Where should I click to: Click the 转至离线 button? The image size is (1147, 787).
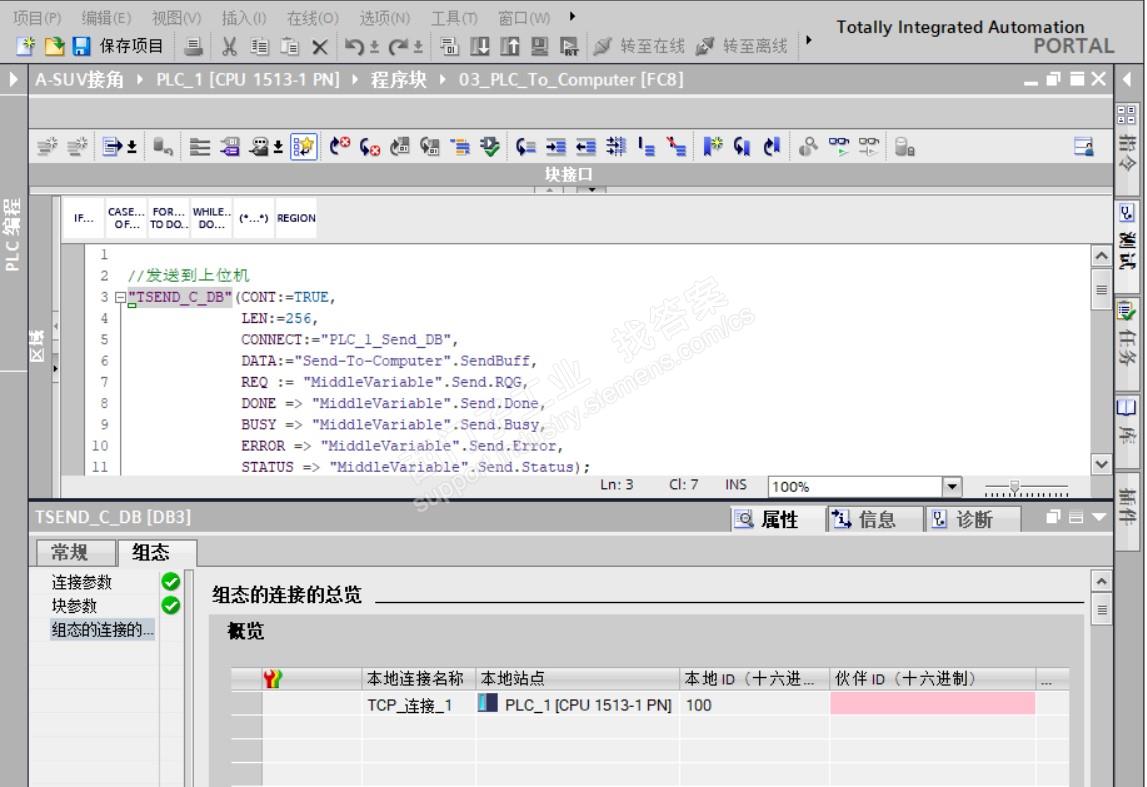[x=742, y=46]
